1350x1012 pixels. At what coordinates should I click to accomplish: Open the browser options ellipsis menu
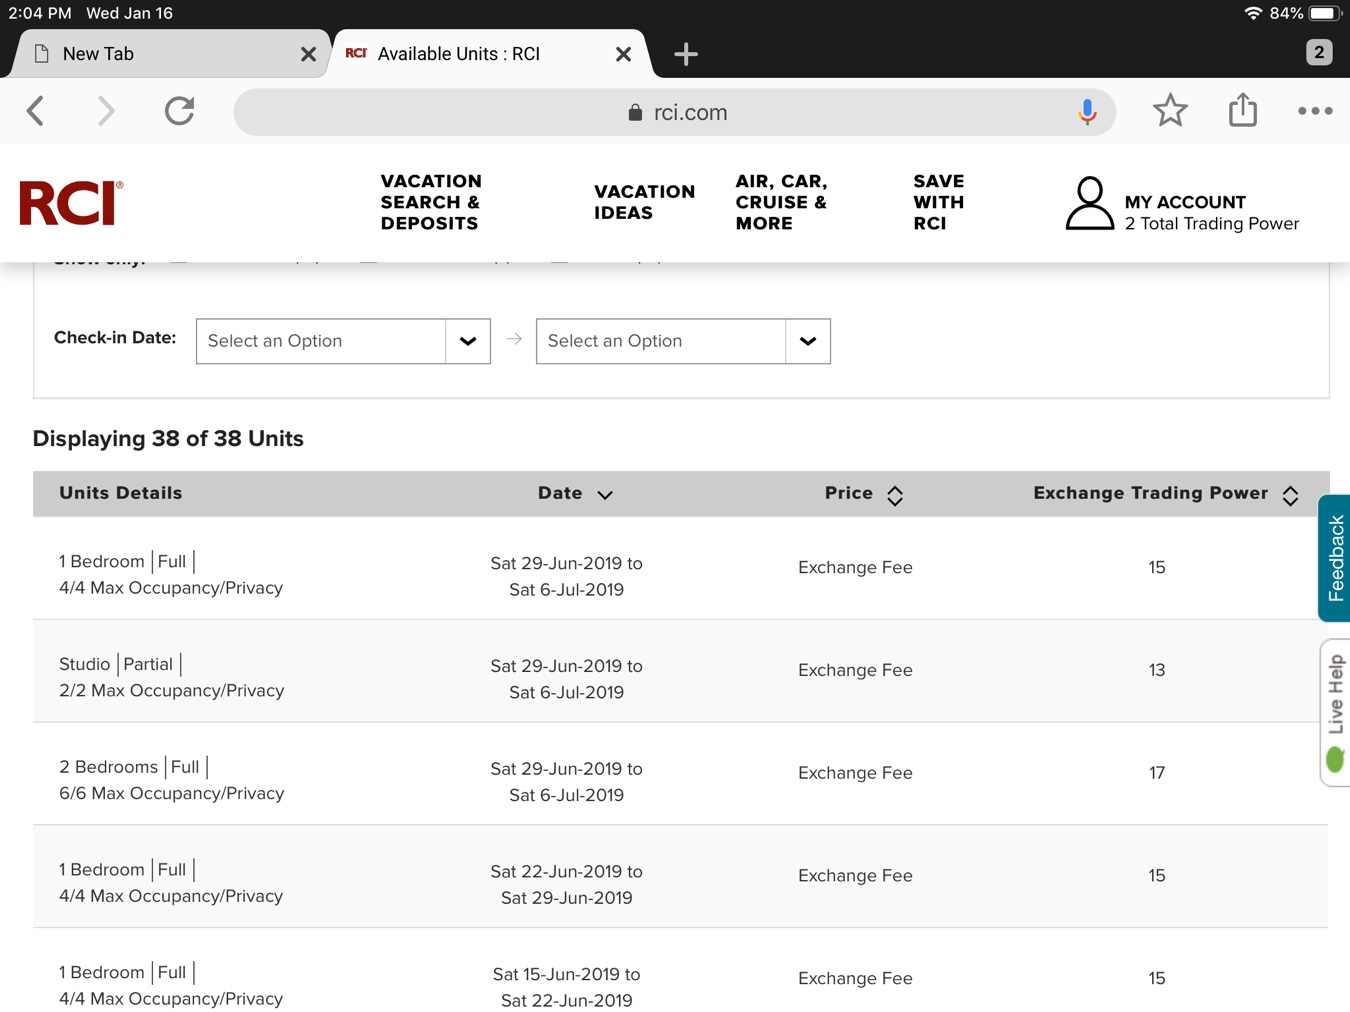tap(1315, 111)
